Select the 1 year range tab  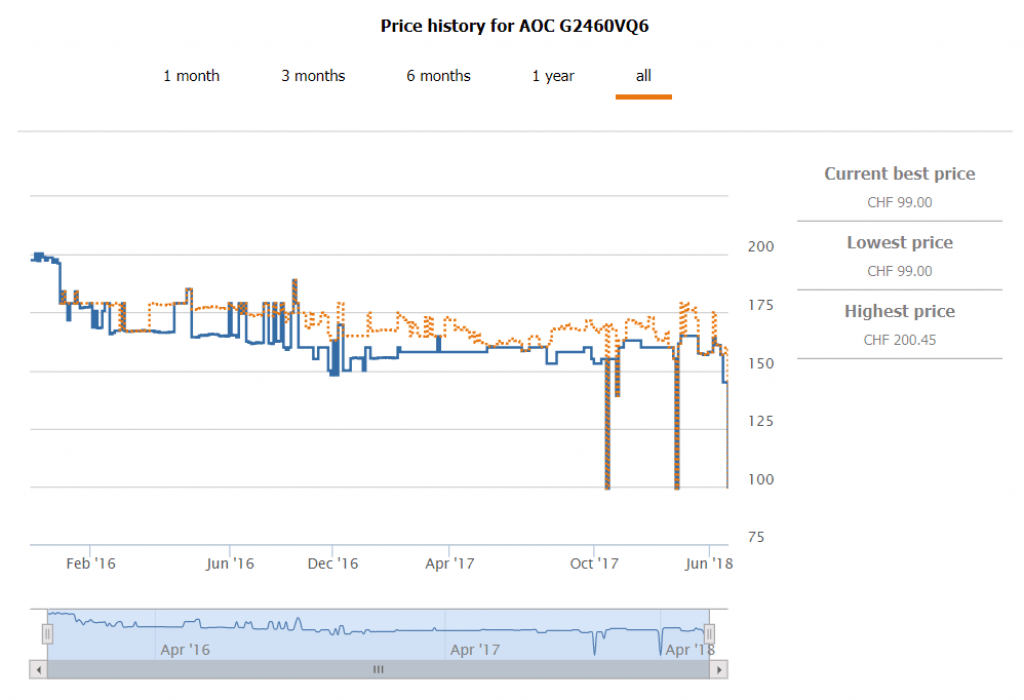point(553,76)
